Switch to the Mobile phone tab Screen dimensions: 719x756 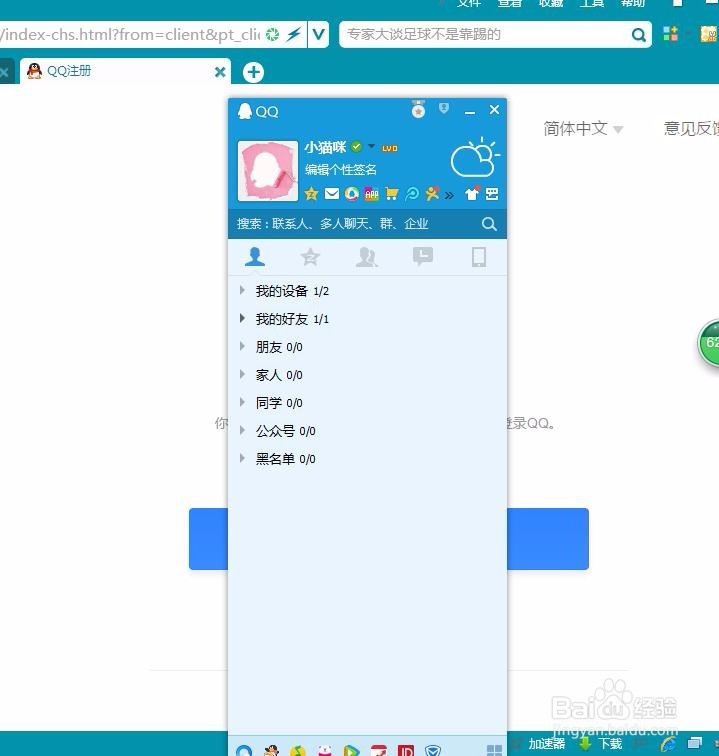(x=479, y=257)
